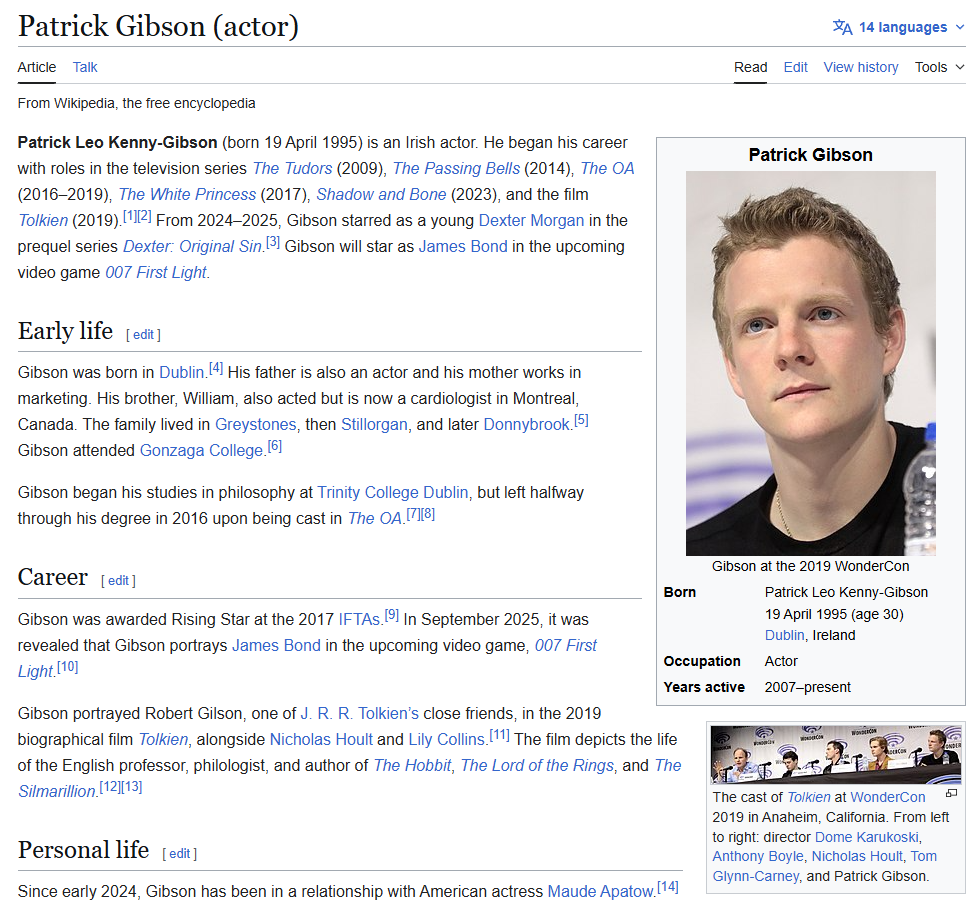Image resolution: width=978 pixels, height=914 pixels.
Task: Open Trinity College Dublin link
Action: tap(392, 493)
